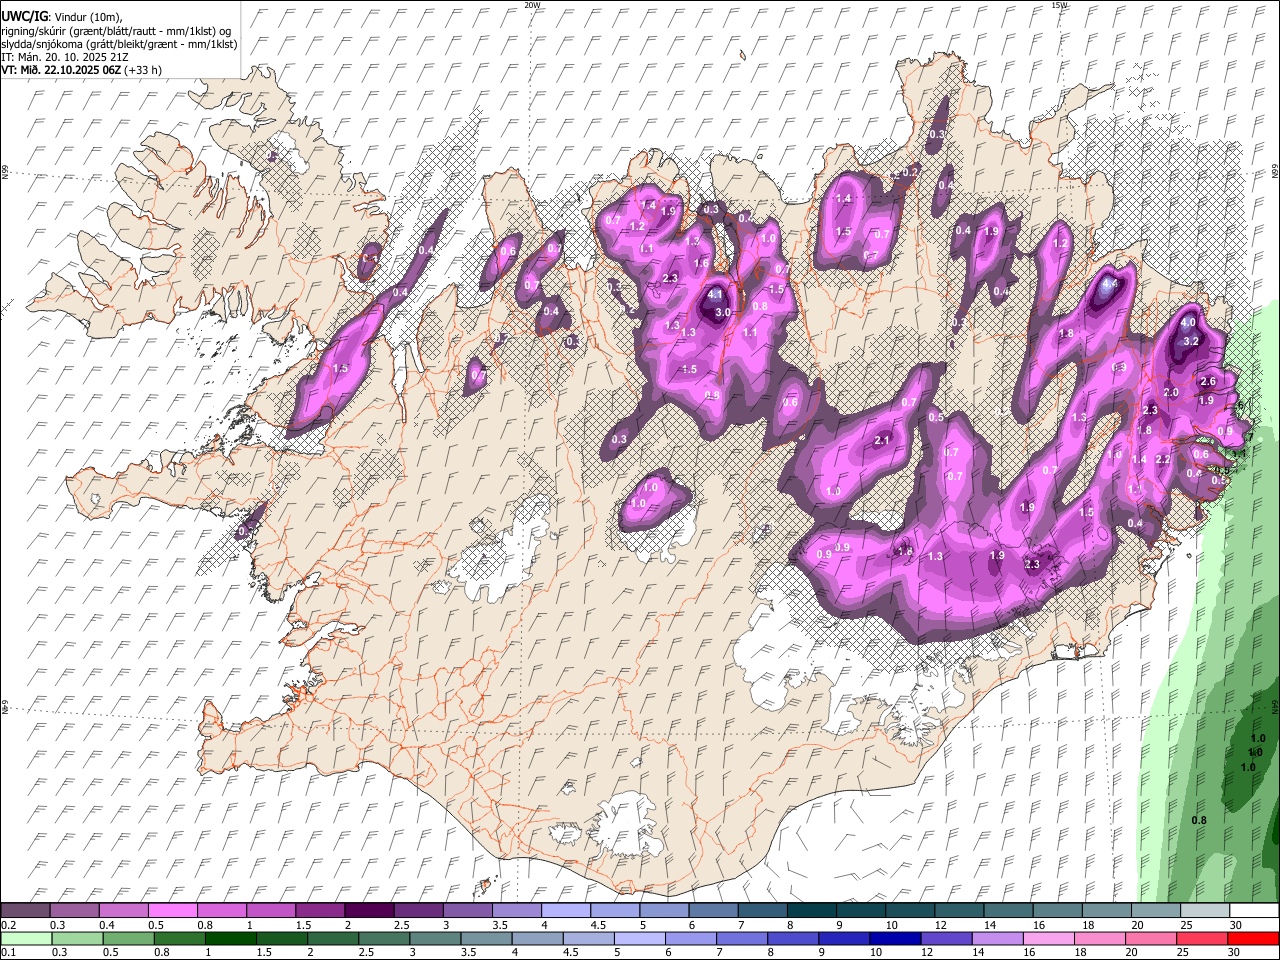The image size is (1280, 960).
Task: Click the violet bottom-row swatch between 14 and 16
Action: point(996,938)
